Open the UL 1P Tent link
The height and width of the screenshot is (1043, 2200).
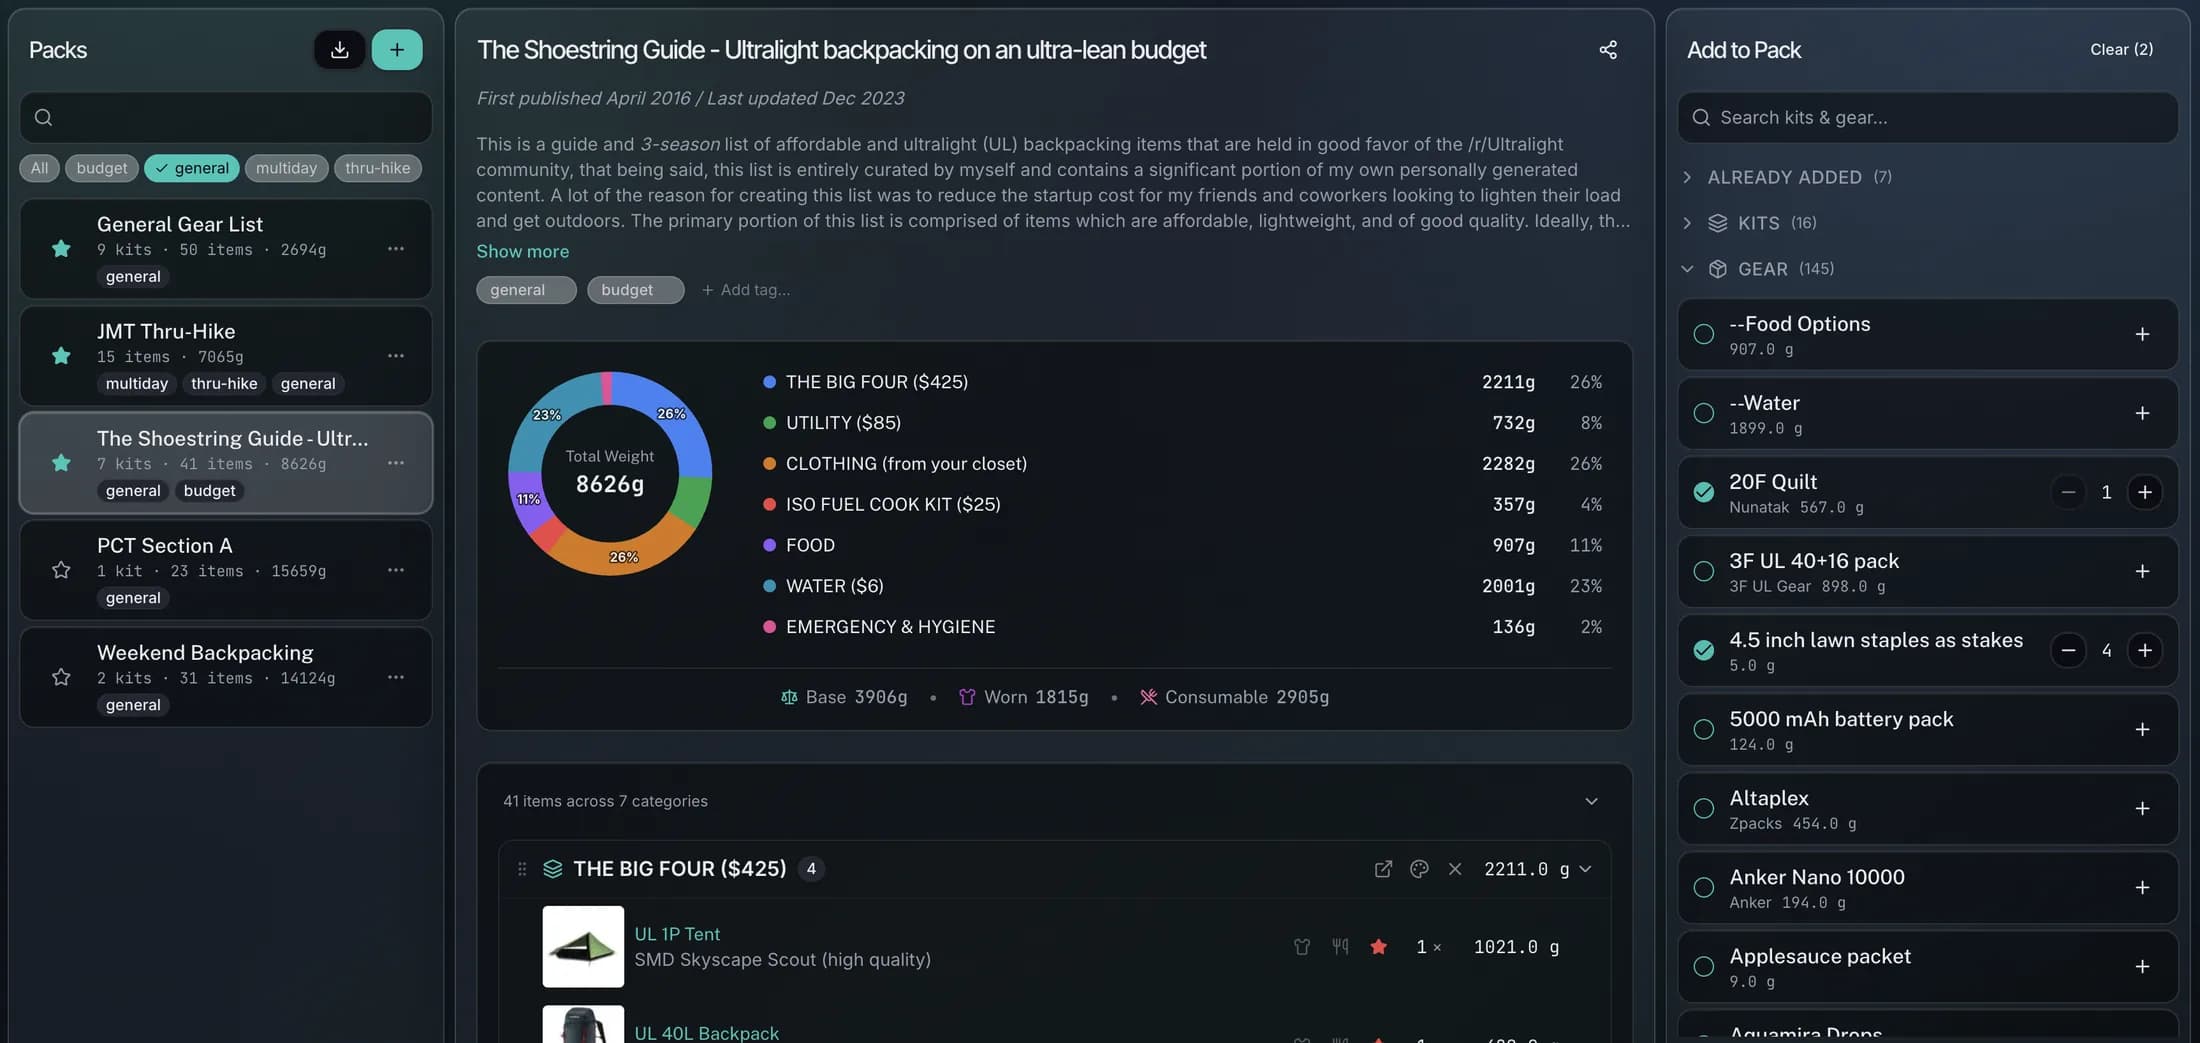pyautogui.click(x=677, y=934)
